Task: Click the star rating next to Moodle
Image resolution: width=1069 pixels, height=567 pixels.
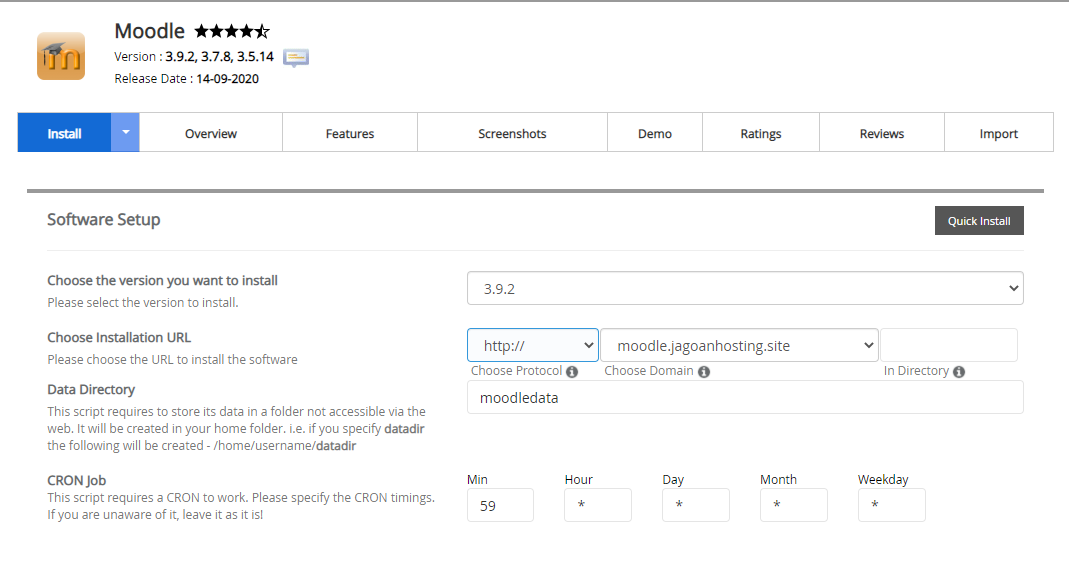Action: pyautogui.click(x=232, y=31)
